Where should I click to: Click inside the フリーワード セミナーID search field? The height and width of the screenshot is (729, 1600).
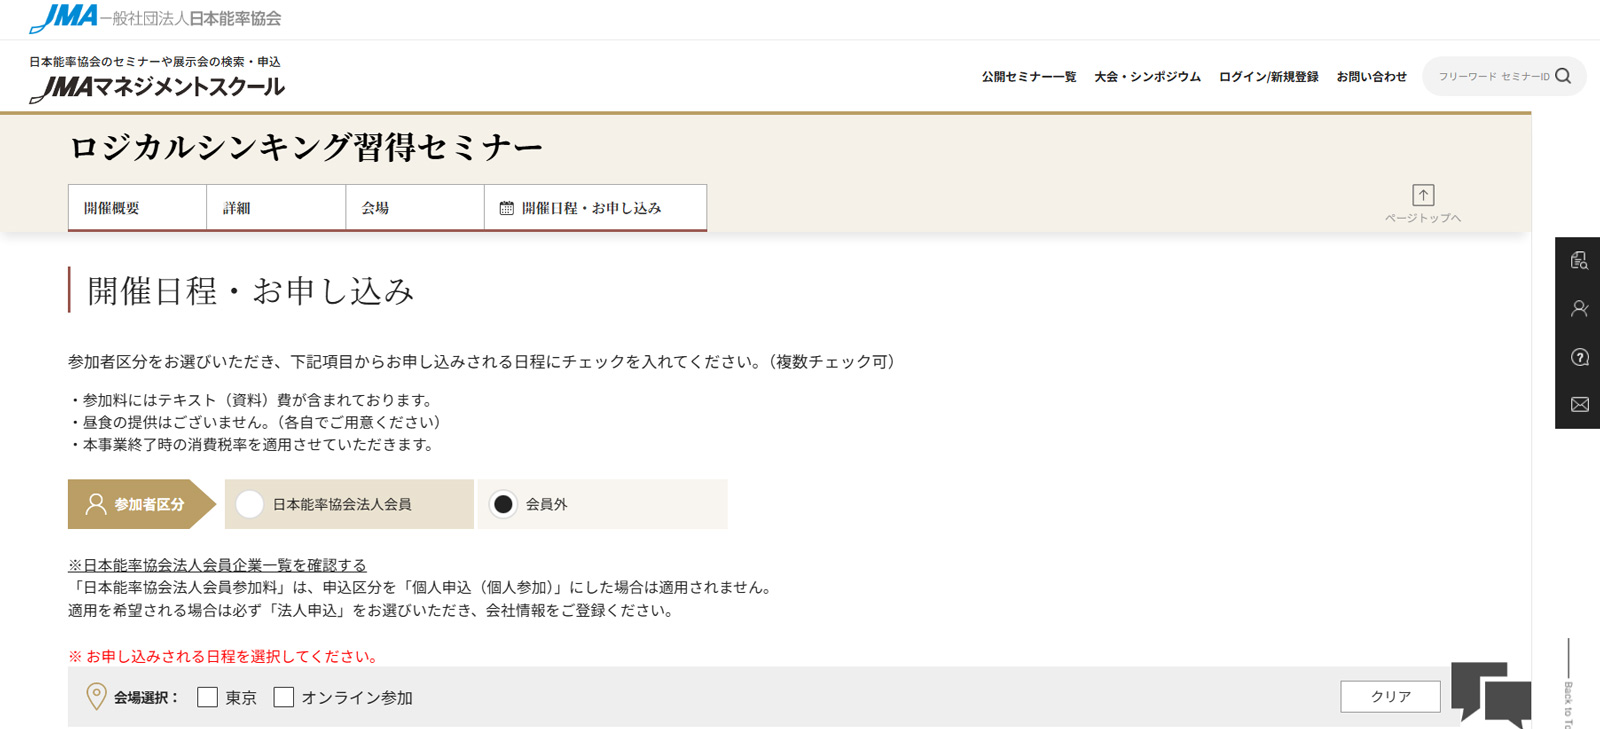click(x=1490, y=76)
